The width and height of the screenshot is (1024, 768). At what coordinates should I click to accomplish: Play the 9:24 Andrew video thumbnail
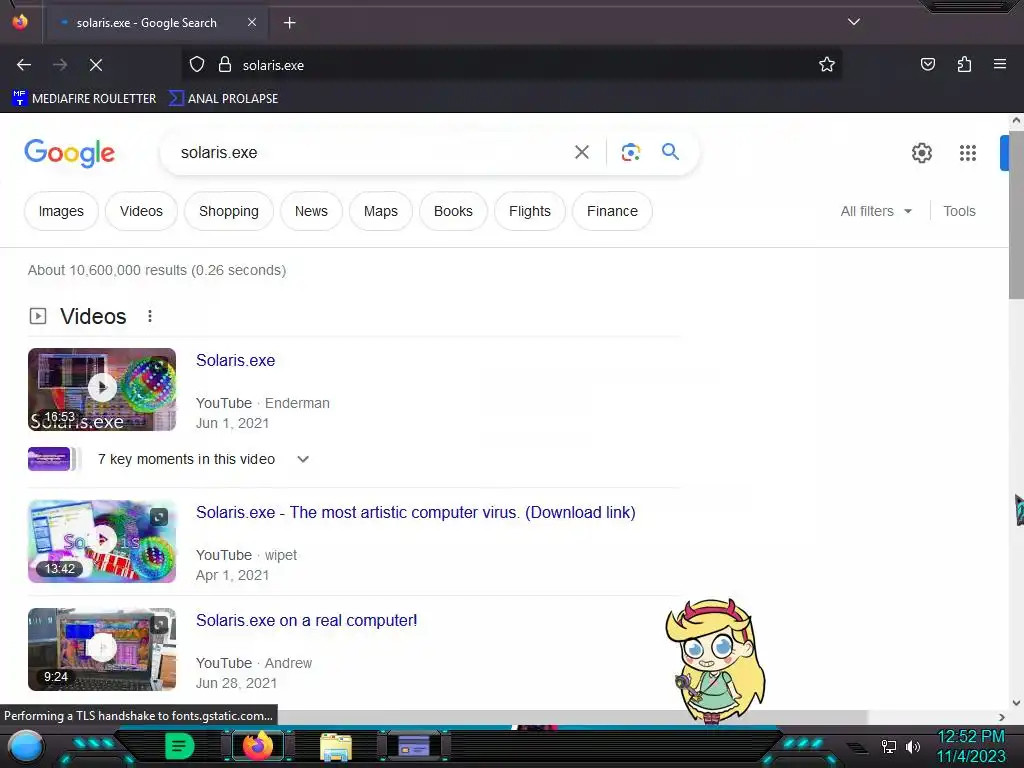(x=102, y=649)
